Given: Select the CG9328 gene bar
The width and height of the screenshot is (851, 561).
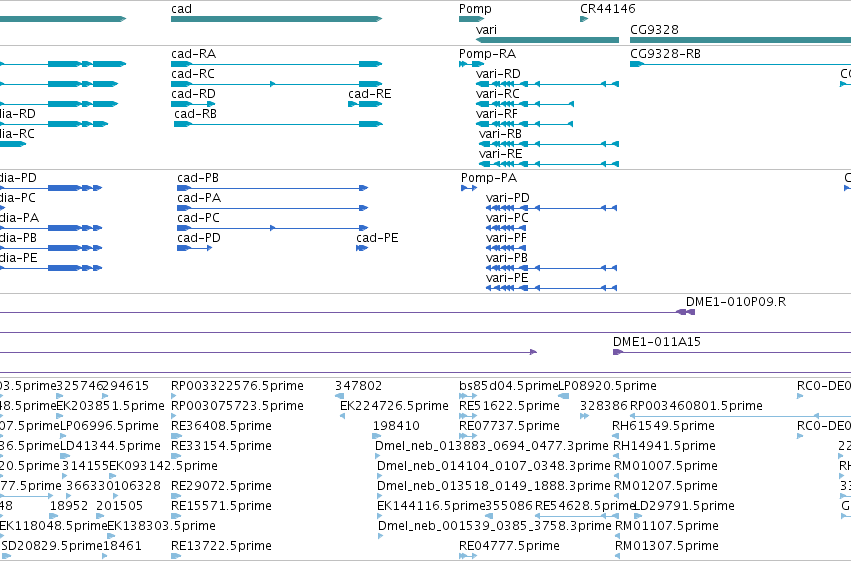Looking at the screenshot, I should tap(740, 40).
